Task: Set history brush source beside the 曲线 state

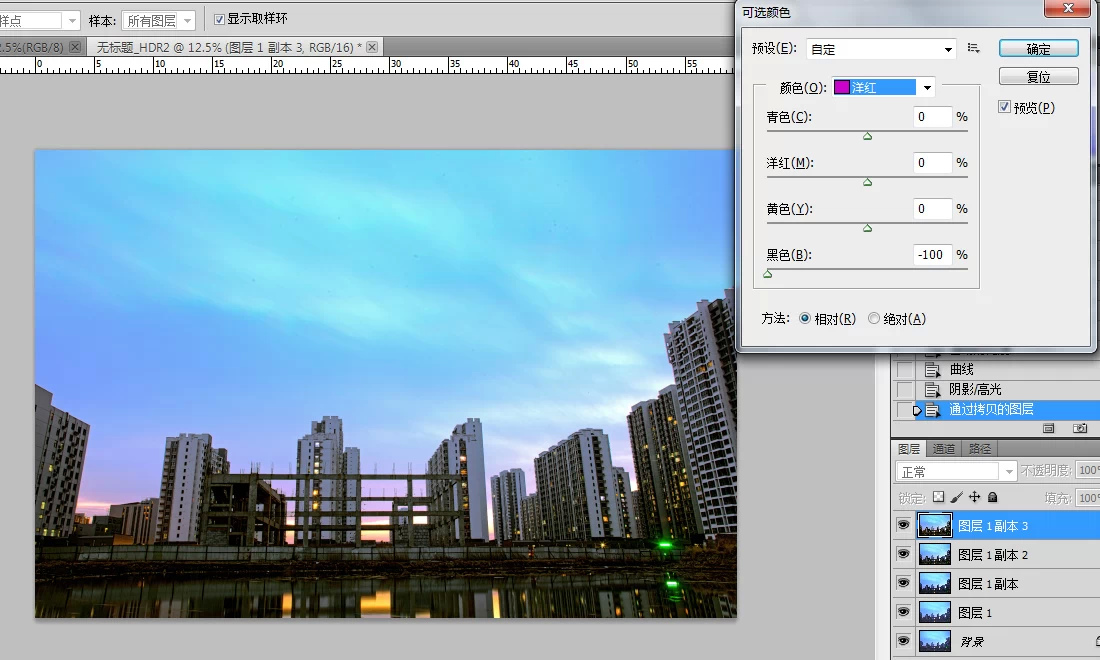Action: point(904,370)
